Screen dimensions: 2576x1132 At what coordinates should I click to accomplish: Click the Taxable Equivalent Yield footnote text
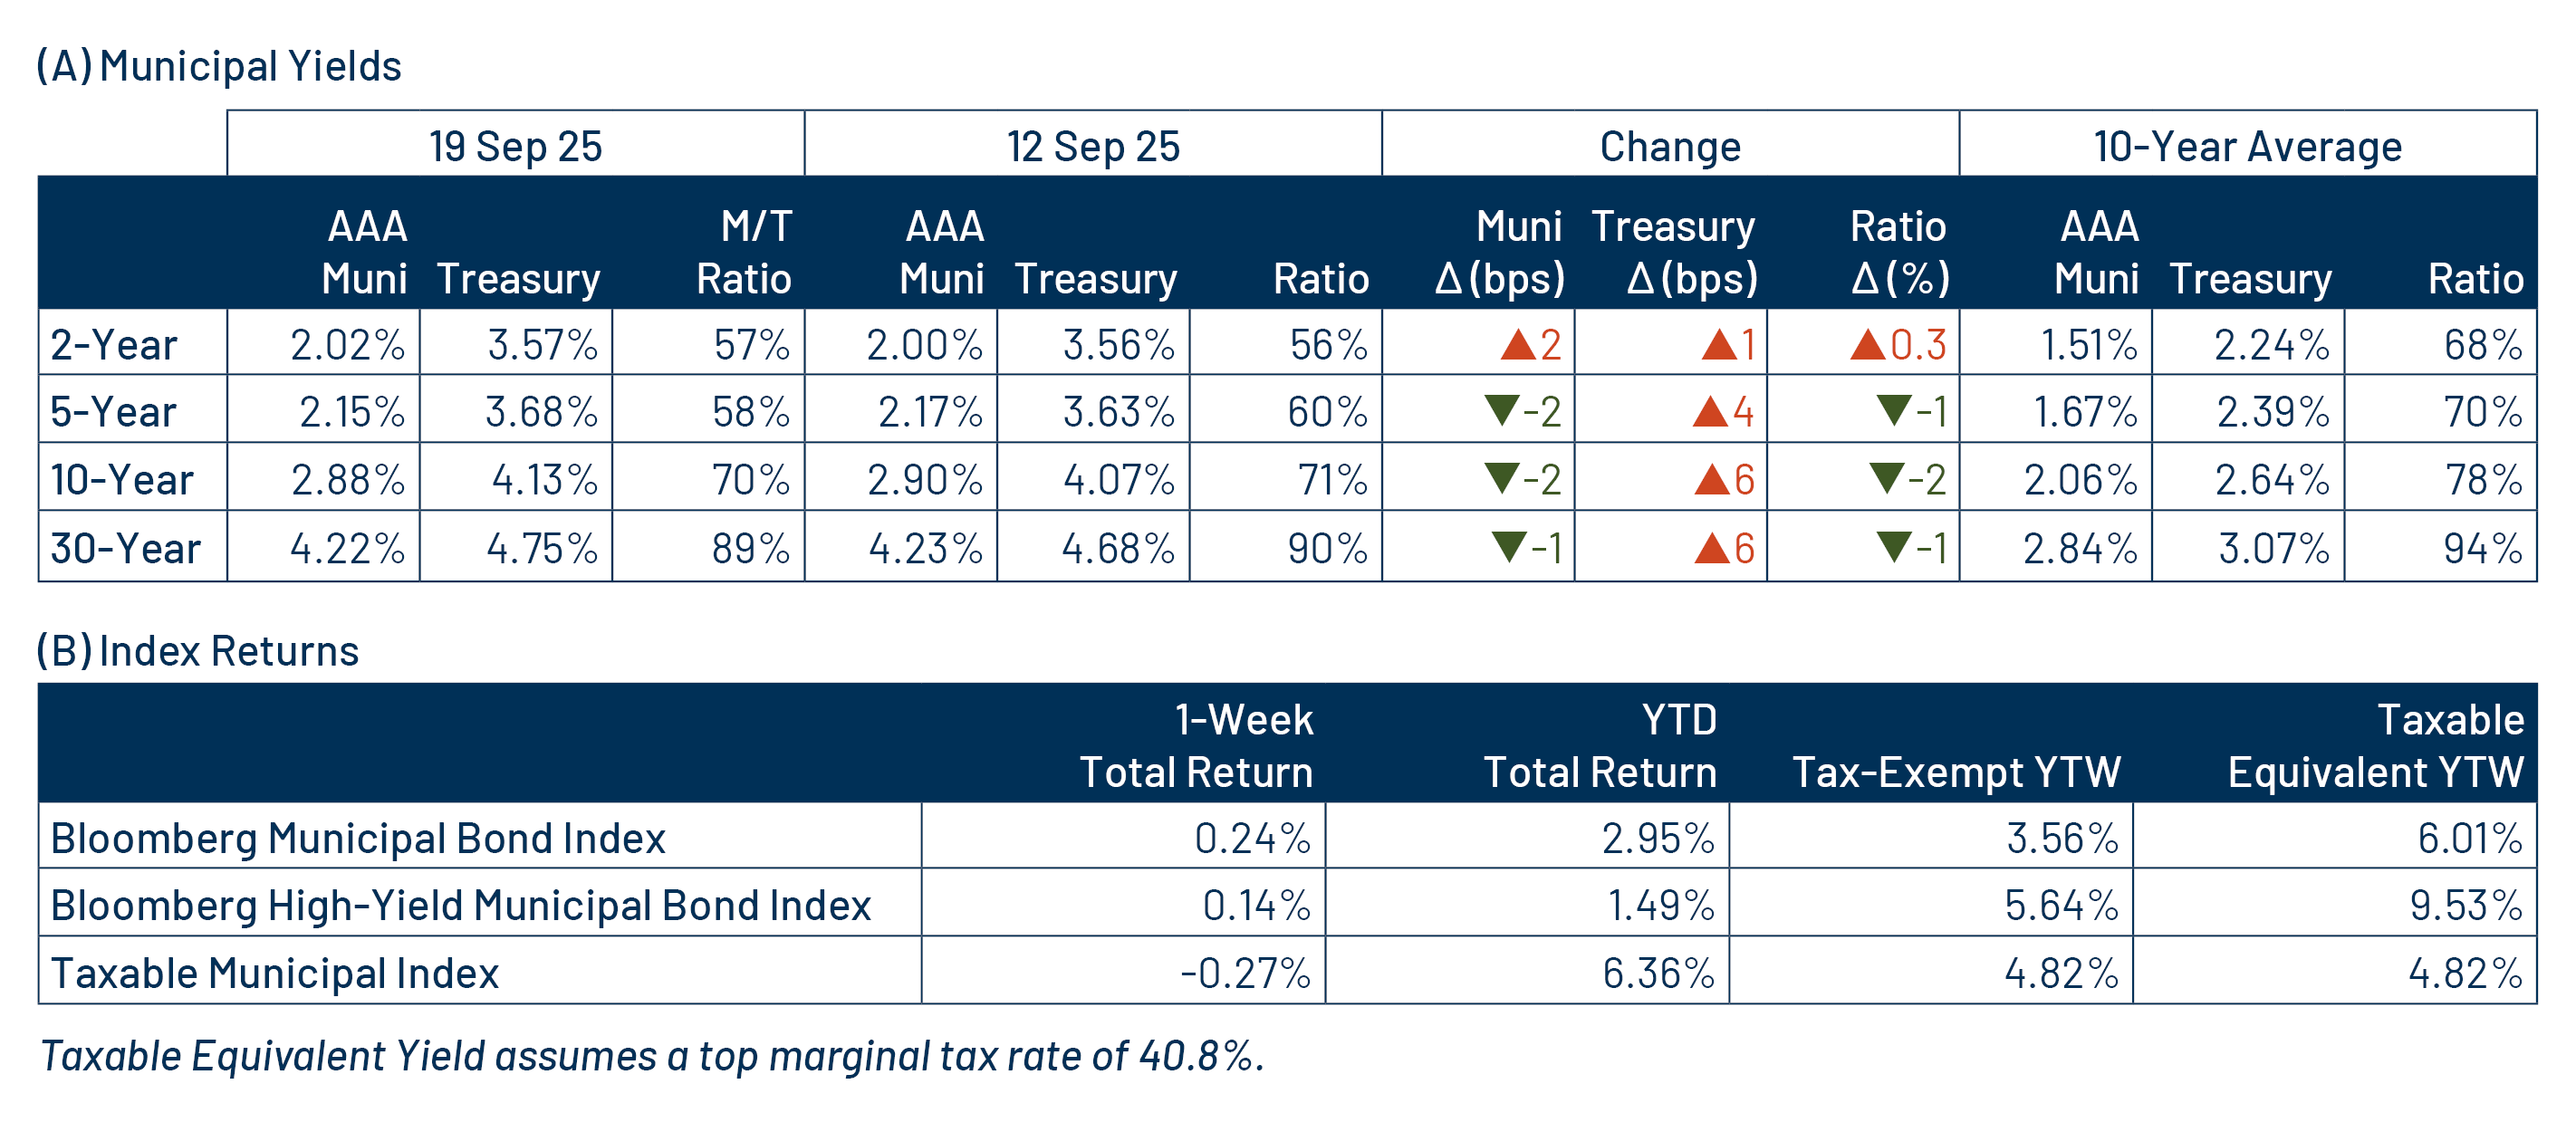pos(652,1055)
